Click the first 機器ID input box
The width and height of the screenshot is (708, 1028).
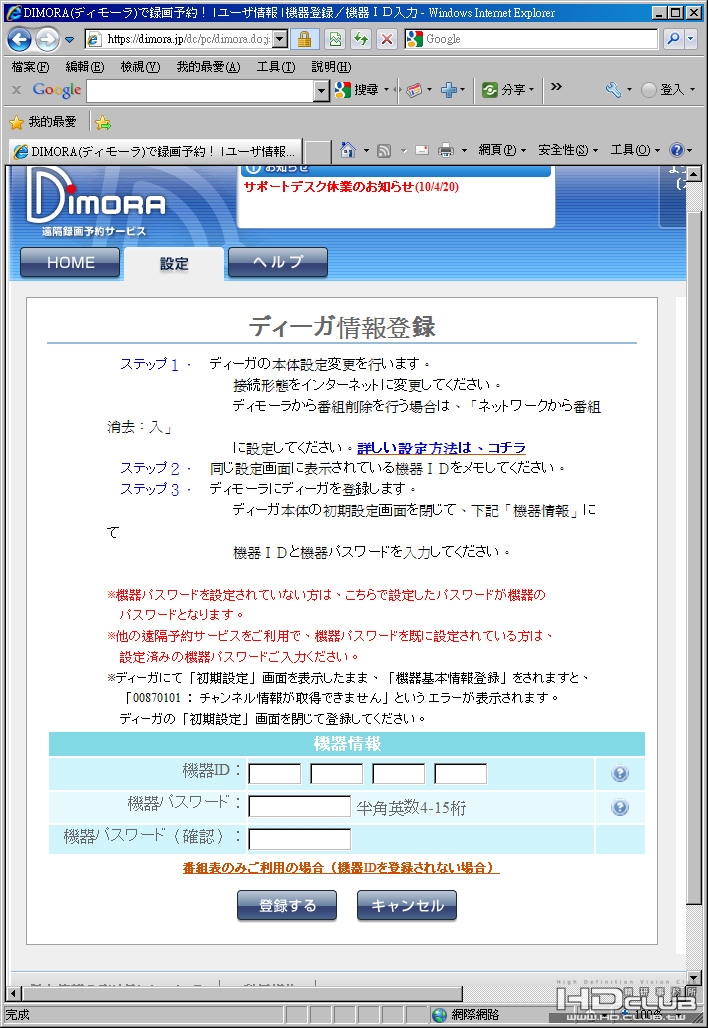275,774
